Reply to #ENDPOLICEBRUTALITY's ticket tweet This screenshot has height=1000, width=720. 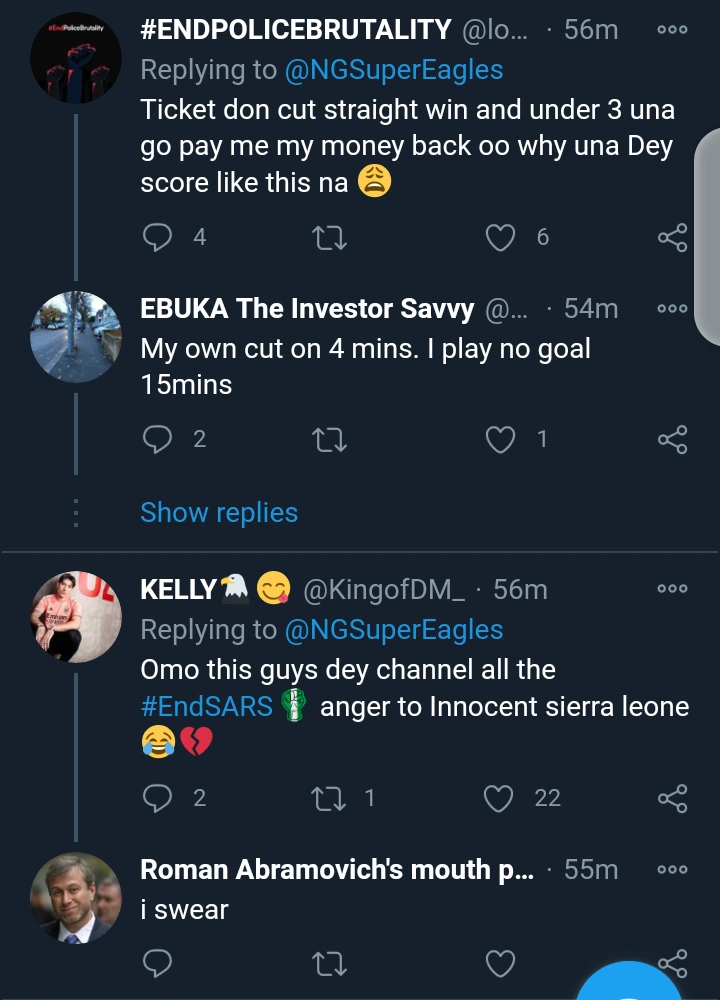pyautogui.click(x=159, y=237)
